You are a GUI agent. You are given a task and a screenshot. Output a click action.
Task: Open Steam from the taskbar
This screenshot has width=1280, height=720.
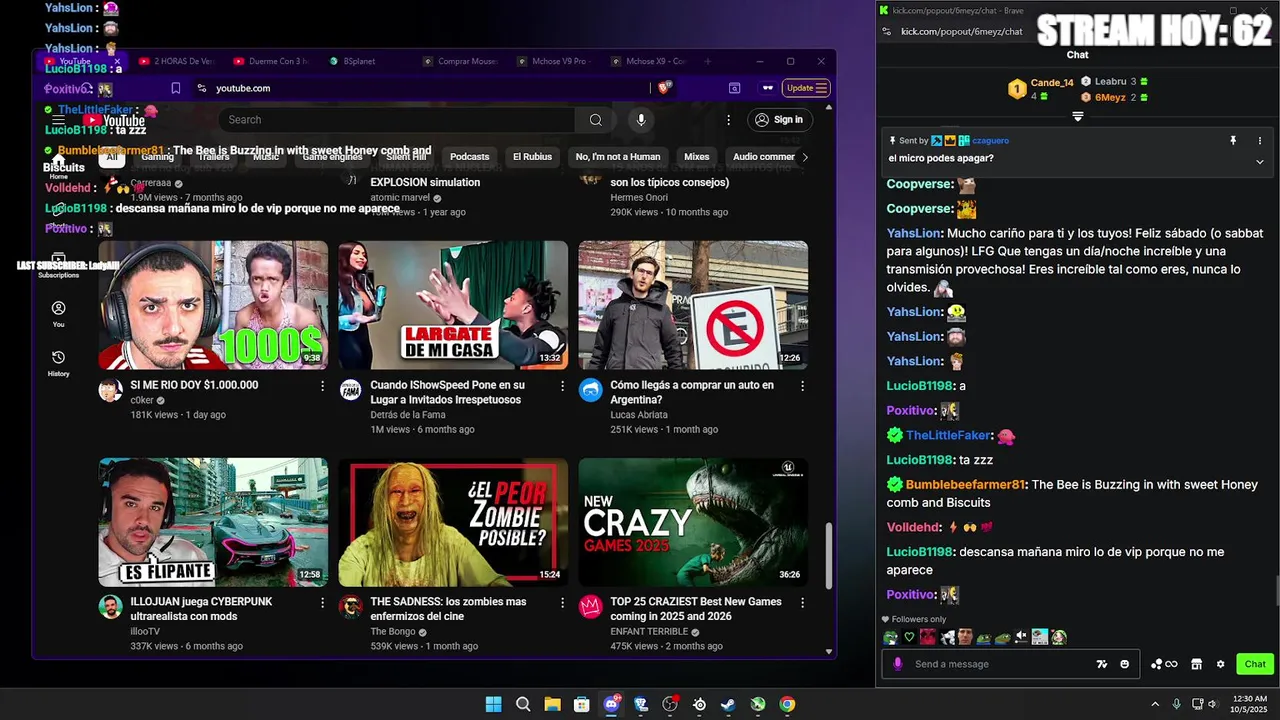[x=728, y=704]
